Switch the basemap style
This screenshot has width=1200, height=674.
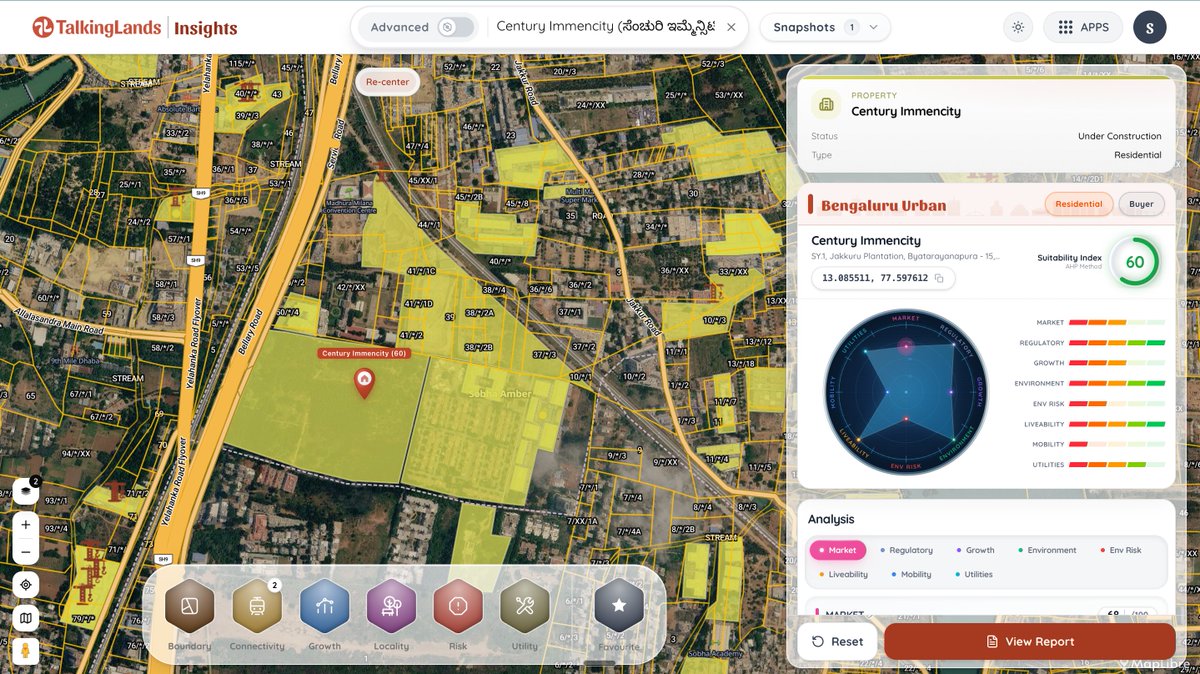coord(26,619)
